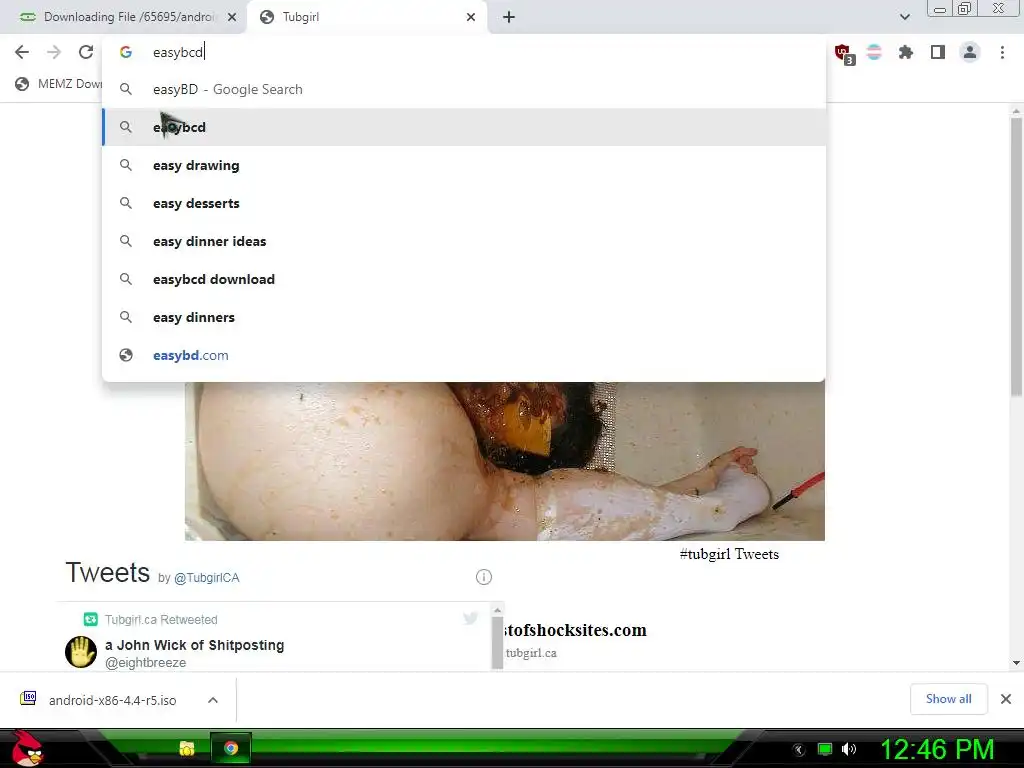Click the Twitter bird icon in tweet

click(x=470, y=618)
